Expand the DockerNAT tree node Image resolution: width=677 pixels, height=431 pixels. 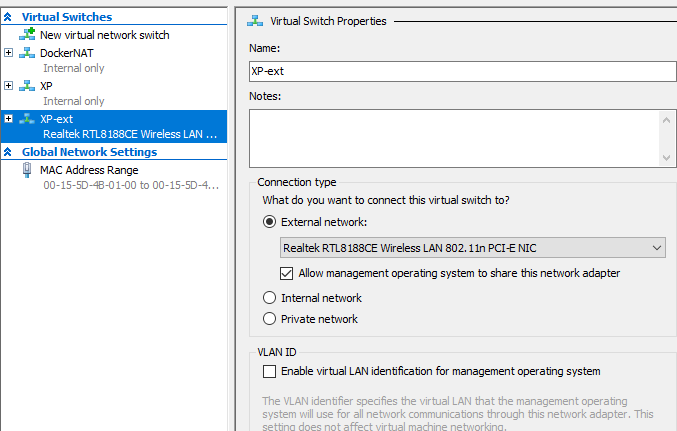point(9,53)
